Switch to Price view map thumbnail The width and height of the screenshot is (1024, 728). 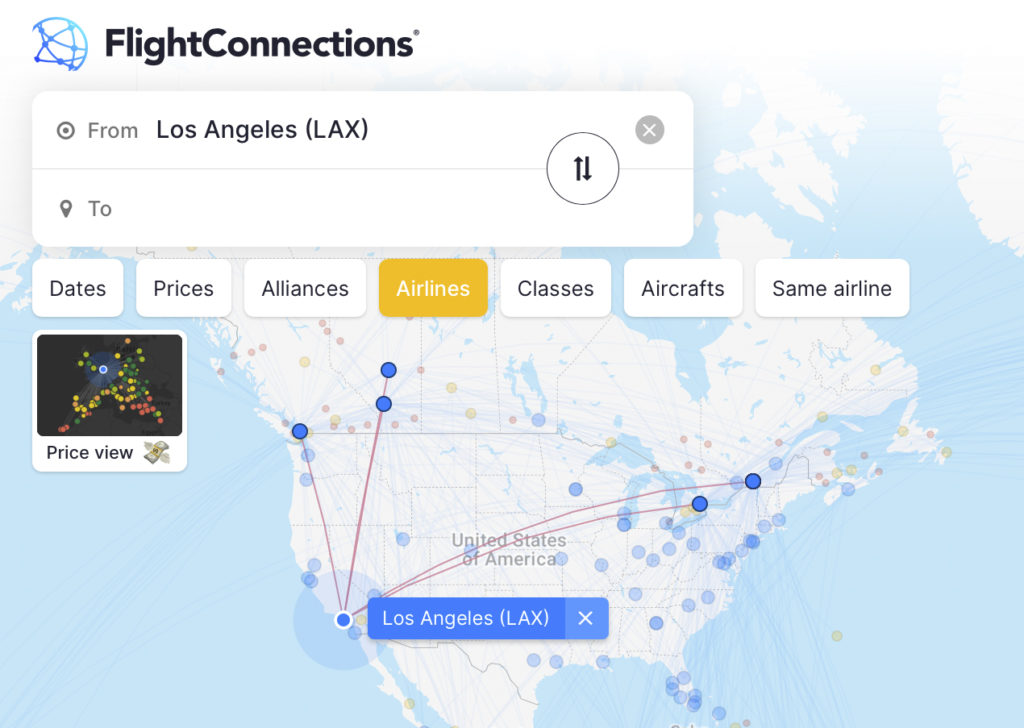coord(110,385)
